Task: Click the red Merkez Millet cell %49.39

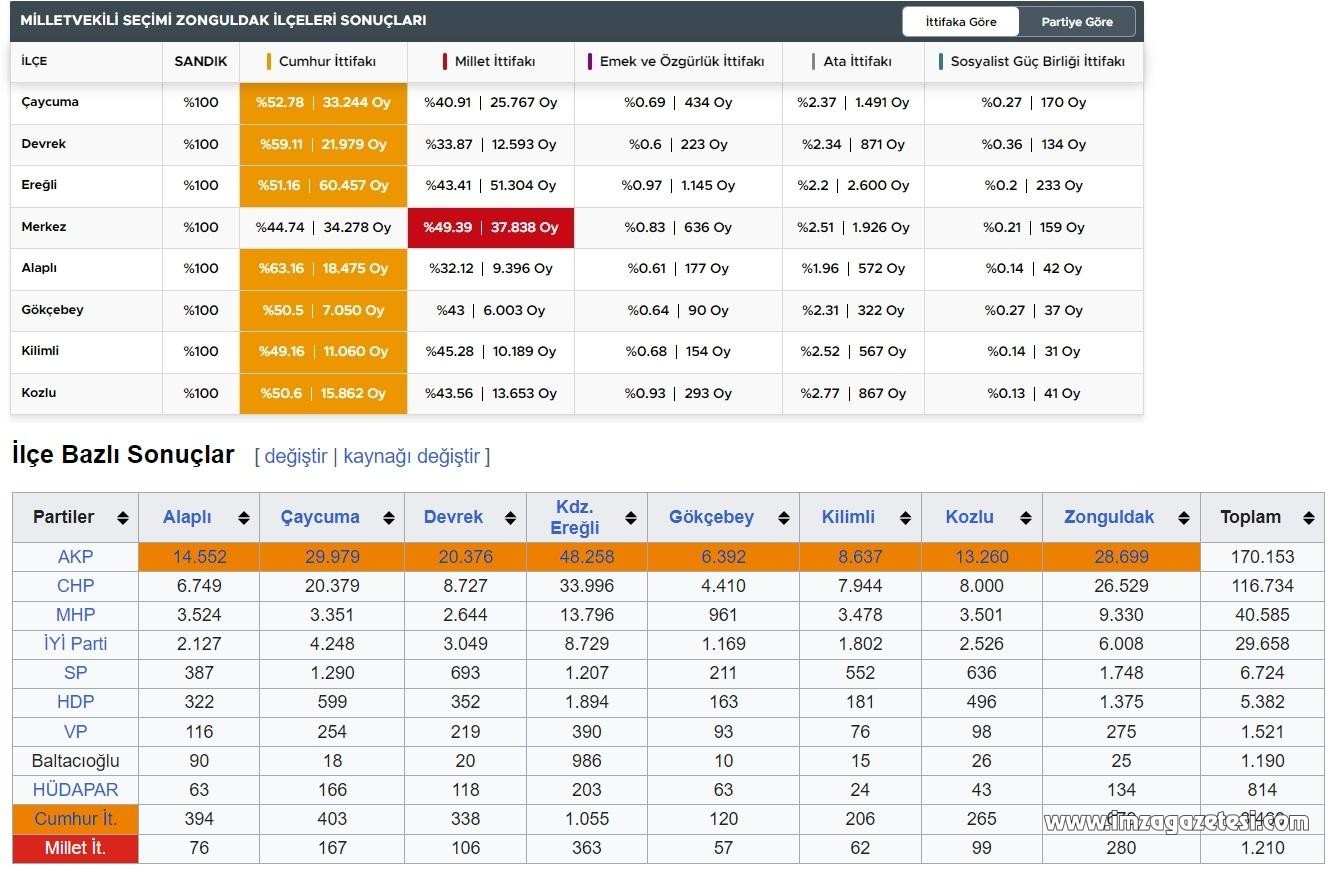Action: click(491, 227)
